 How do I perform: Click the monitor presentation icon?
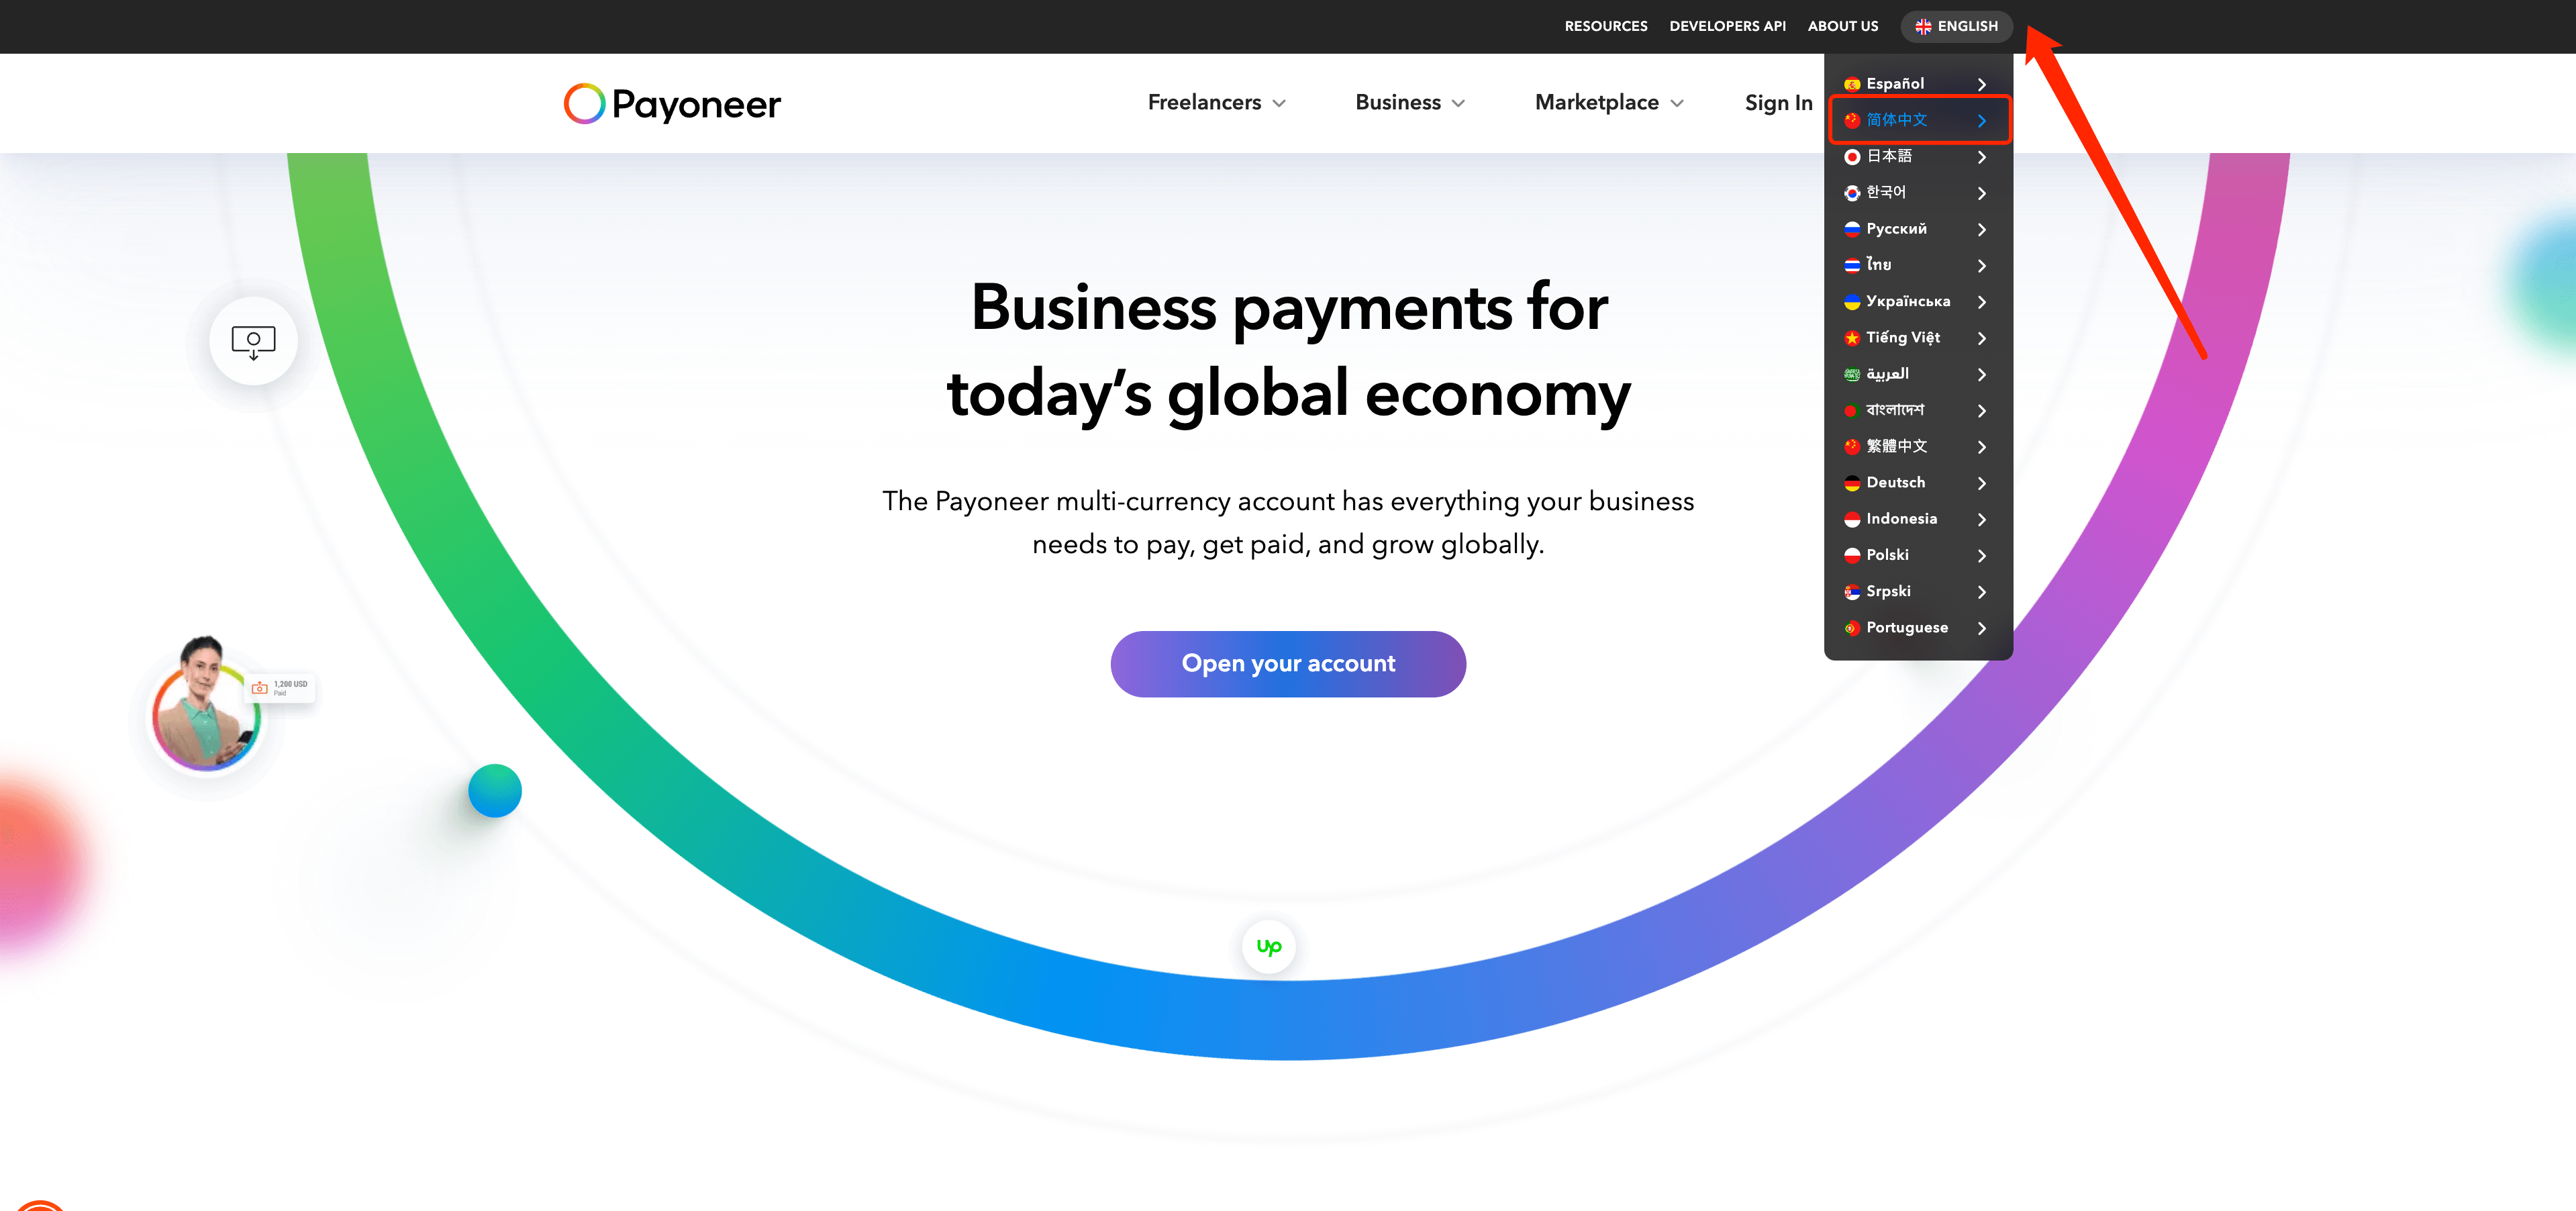(x=253, y=342)
